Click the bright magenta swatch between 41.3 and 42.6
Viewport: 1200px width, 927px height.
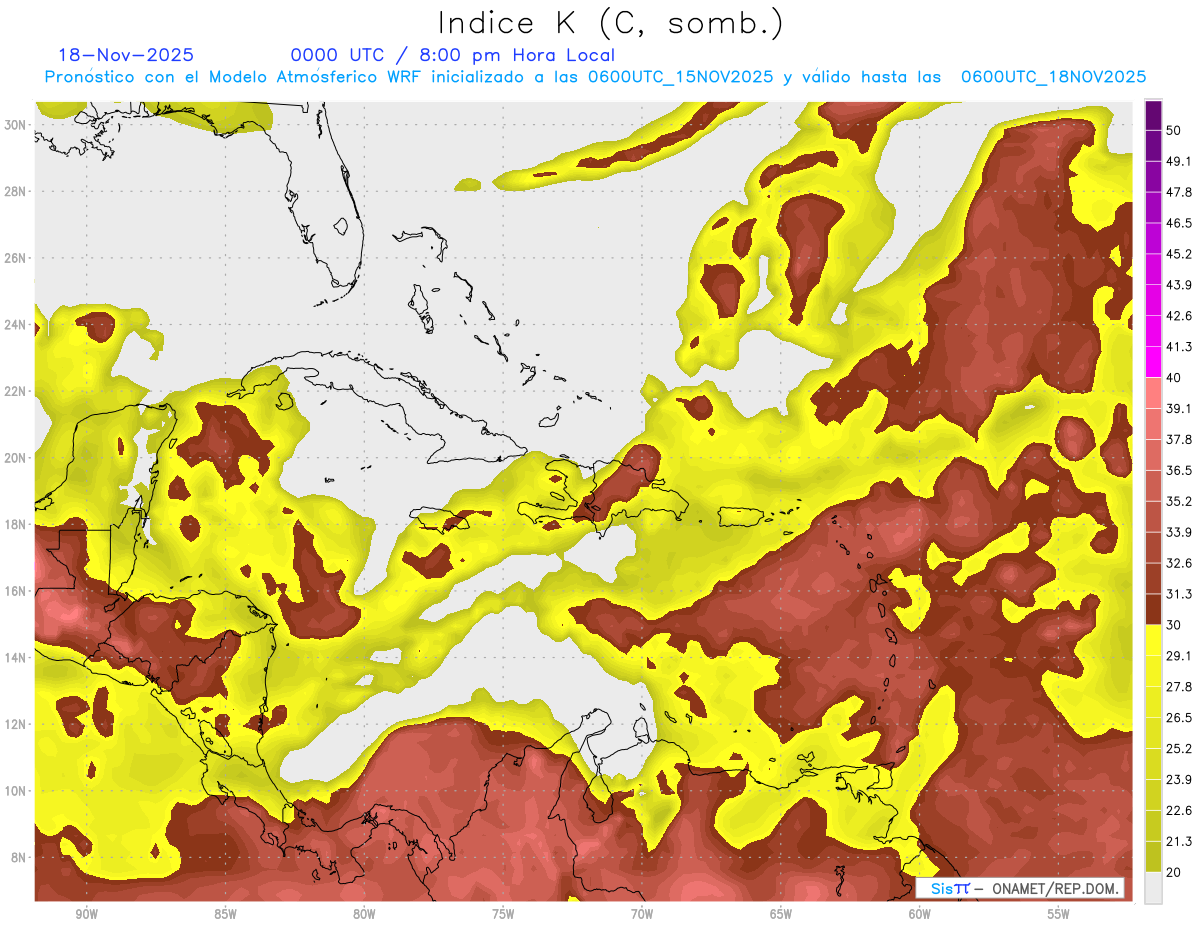click(1153, 331)
